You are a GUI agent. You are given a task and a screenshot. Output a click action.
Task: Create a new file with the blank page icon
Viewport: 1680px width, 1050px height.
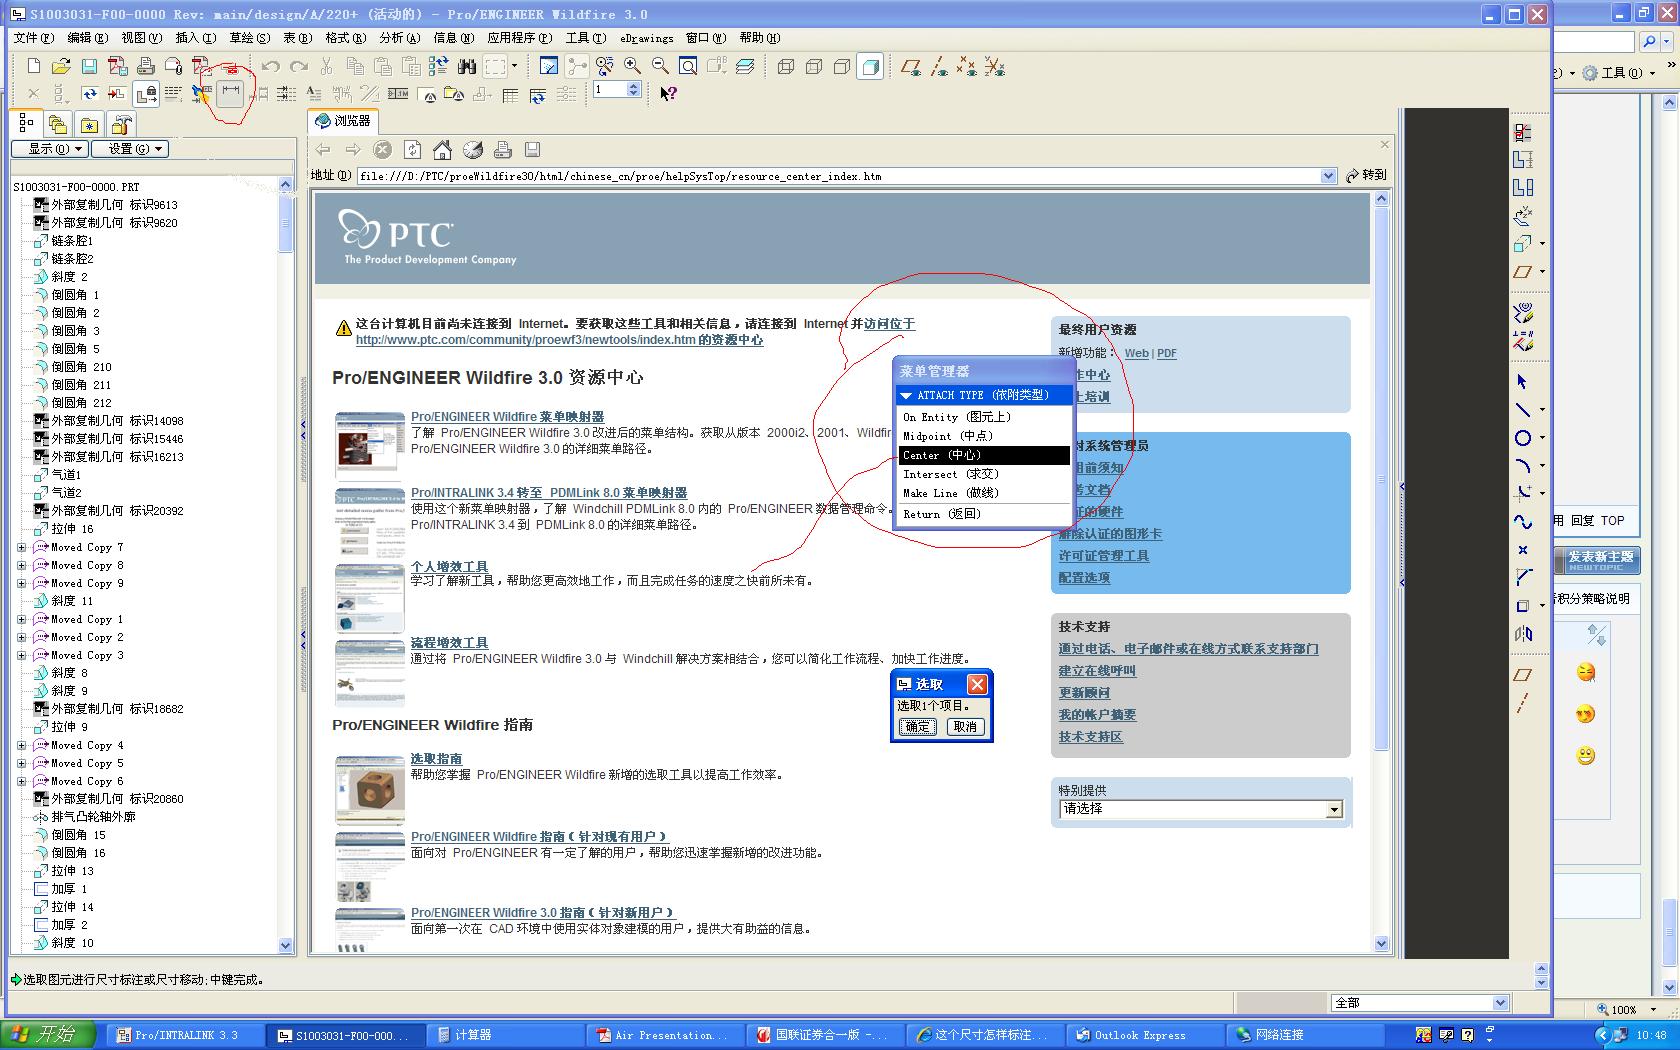[34, 67]
